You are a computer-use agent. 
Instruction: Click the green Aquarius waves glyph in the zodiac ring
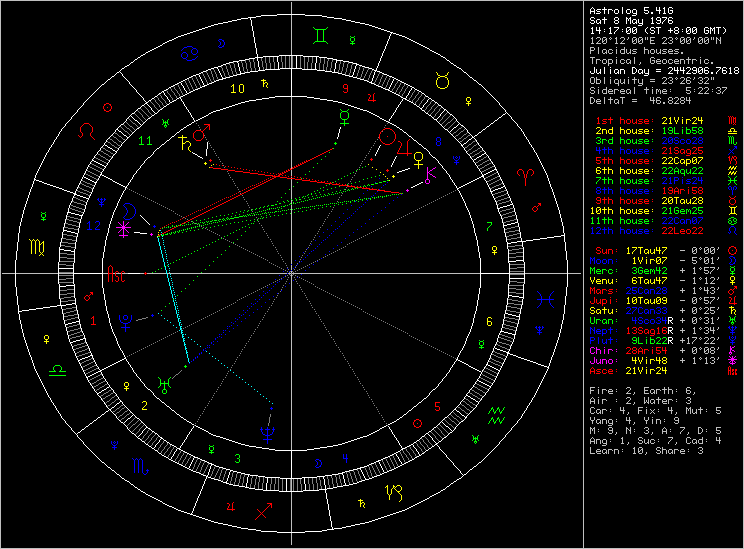tap(496, 416)
